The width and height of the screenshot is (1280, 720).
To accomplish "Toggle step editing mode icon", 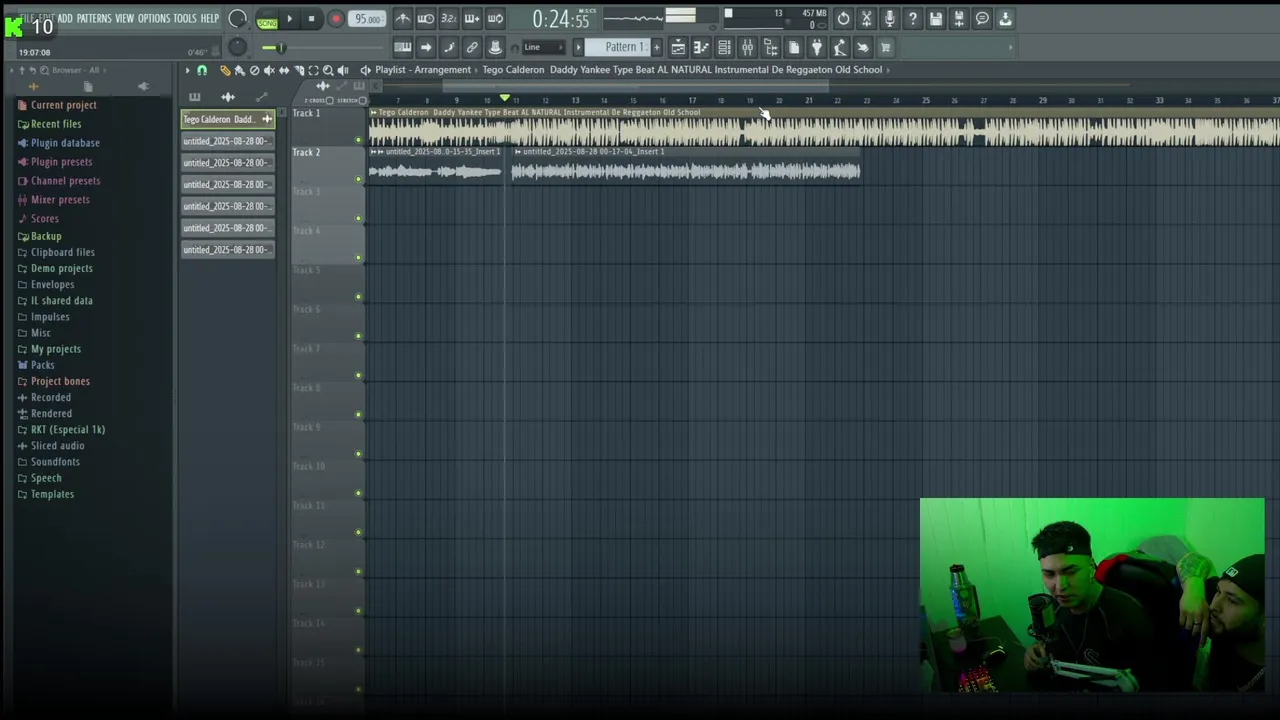I will tap(448, 47).
